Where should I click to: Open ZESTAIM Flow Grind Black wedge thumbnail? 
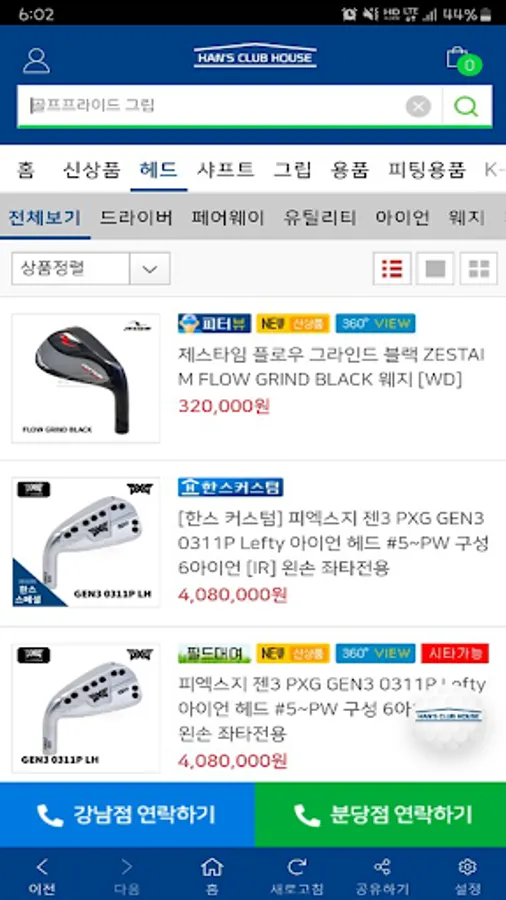(85, 378)
